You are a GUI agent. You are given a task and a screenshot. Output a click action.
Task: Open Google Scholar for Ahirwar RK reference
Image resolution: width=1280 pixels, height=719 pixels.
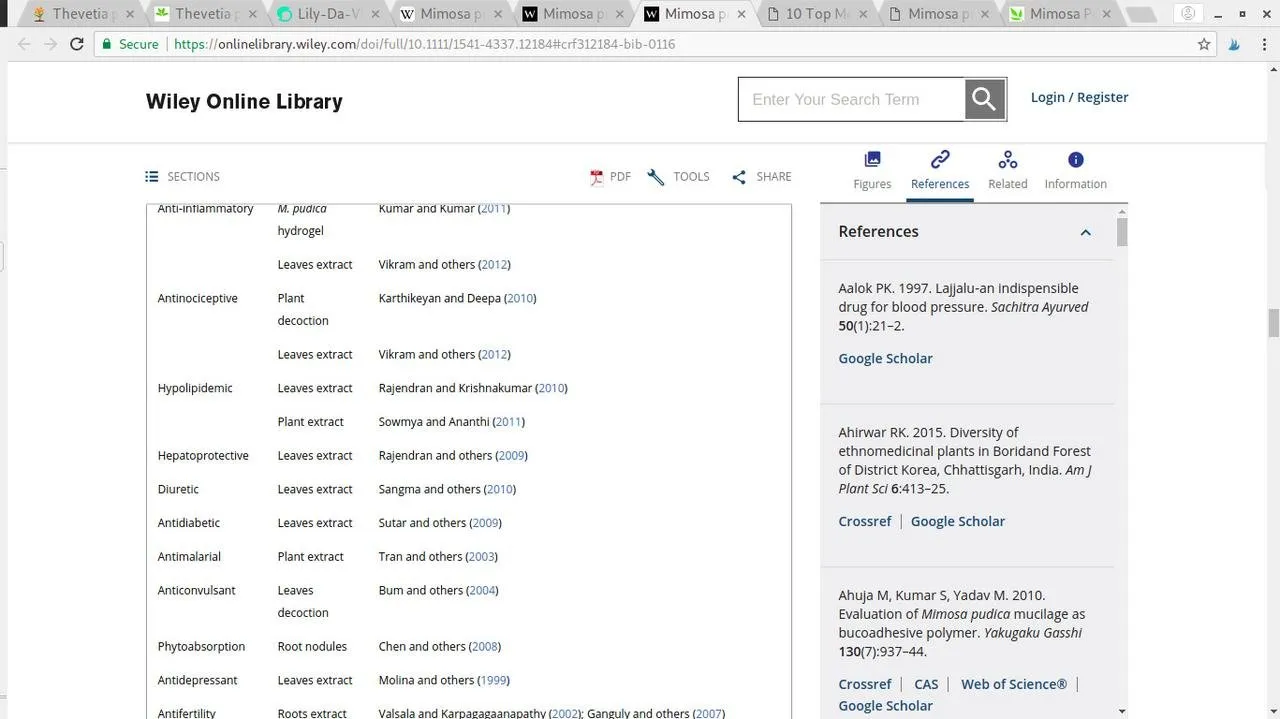[957, 521]
